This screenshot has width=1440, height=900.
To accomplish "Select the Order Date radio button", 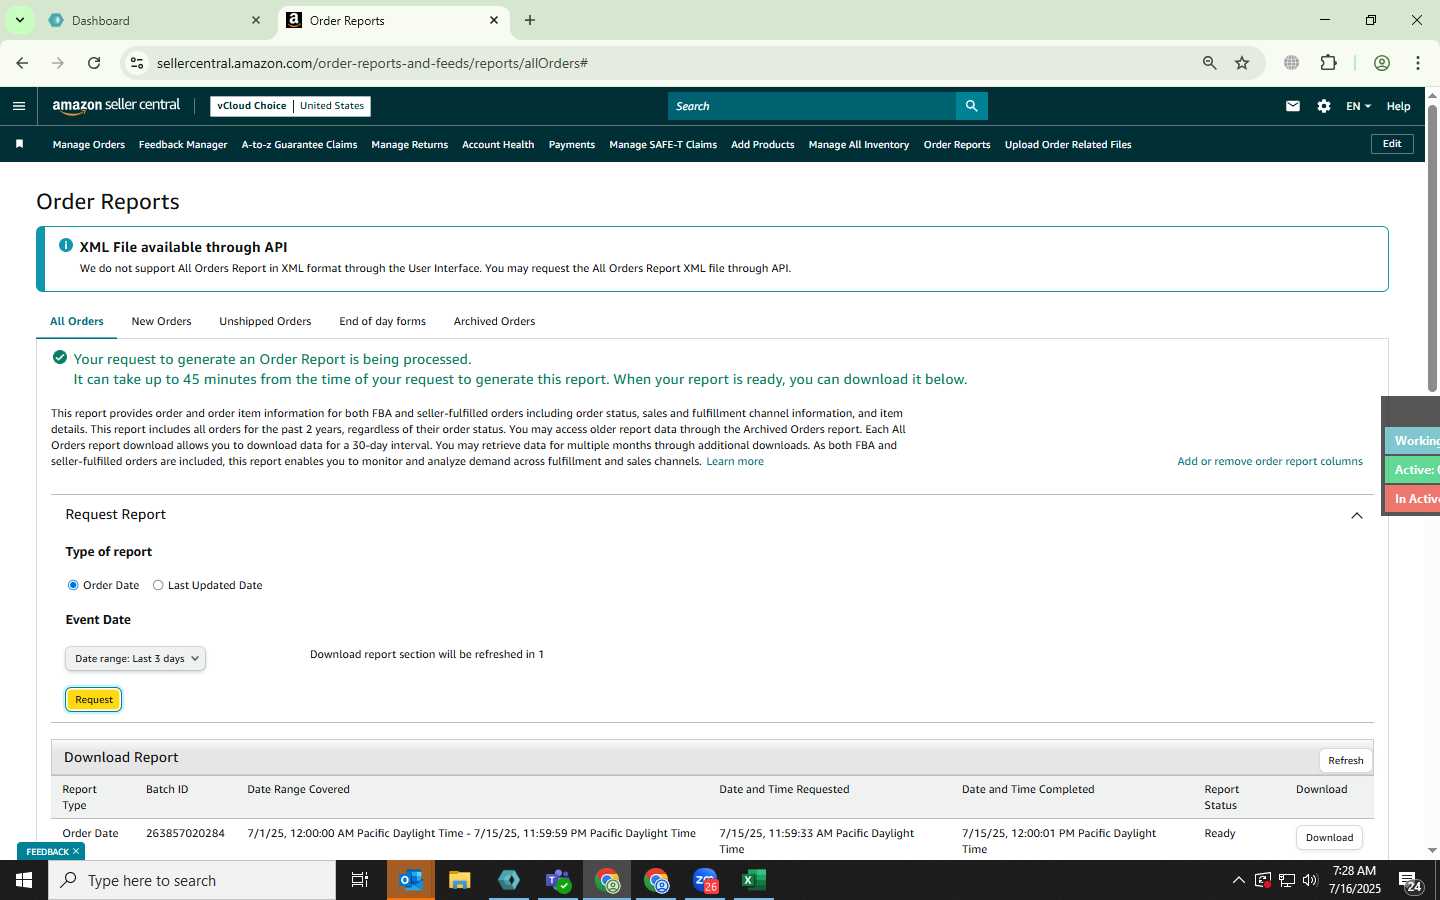I will click(x=73, y=585).
